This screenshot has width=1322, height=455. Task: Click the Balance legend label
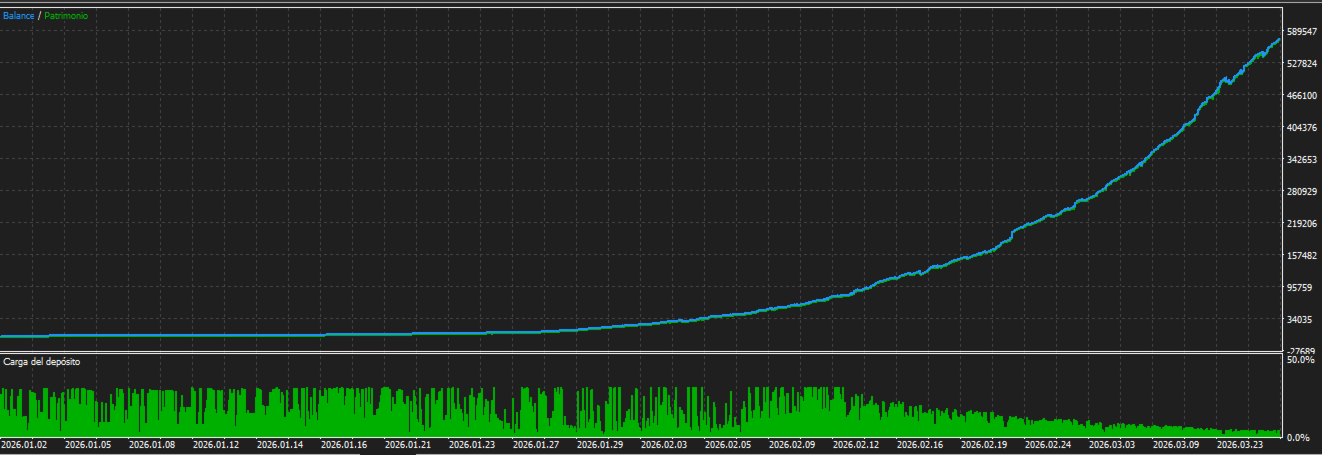(x=18, y=16)
